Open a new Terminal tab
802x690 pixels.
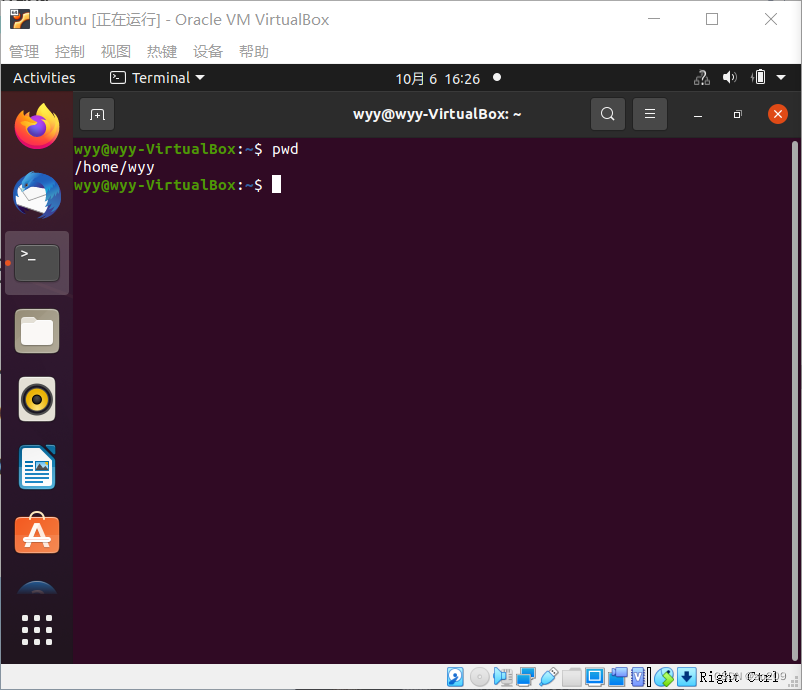pyautogui.click(x=96, y=114)
